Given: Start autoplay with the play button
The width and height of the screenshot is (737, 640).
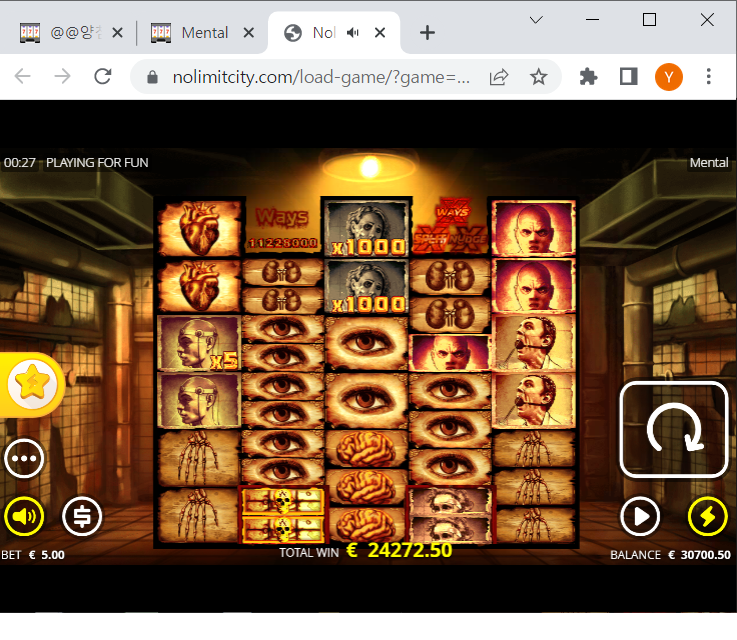Looking at the screenshot, I should coord(640,516).
